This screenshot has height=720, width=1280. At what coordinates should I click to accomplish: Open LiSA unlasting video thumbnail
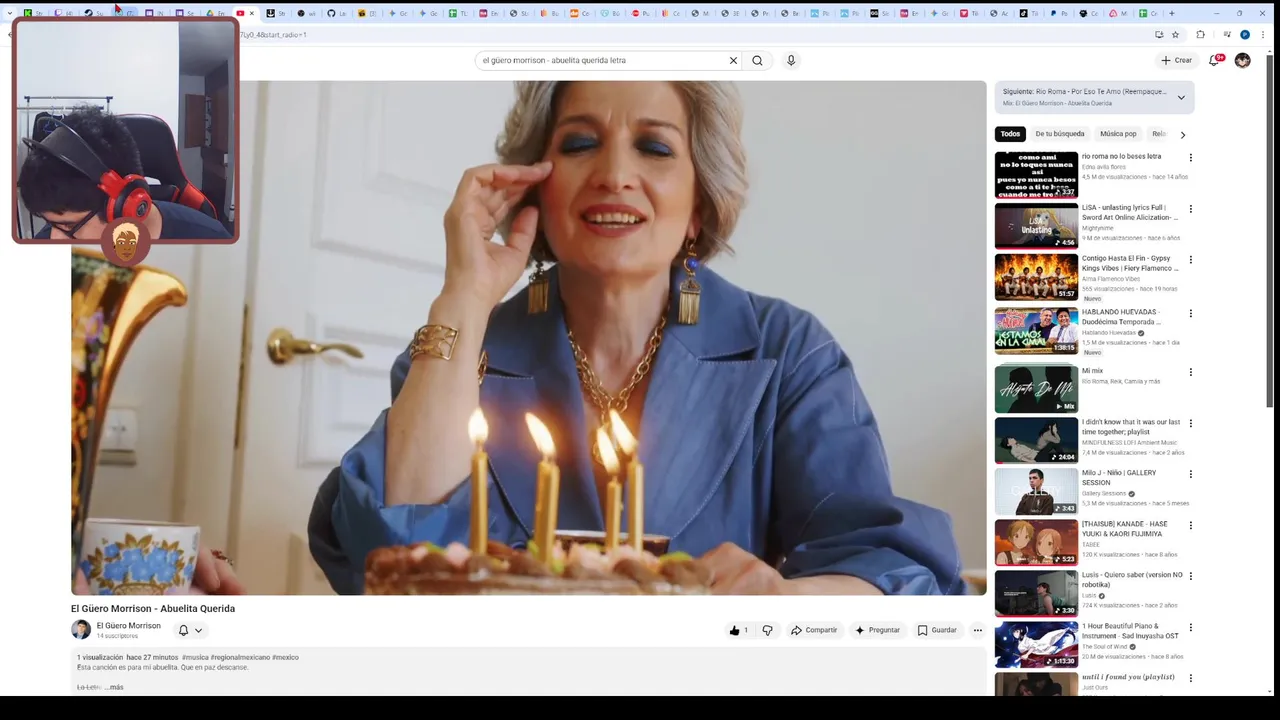1036,226
